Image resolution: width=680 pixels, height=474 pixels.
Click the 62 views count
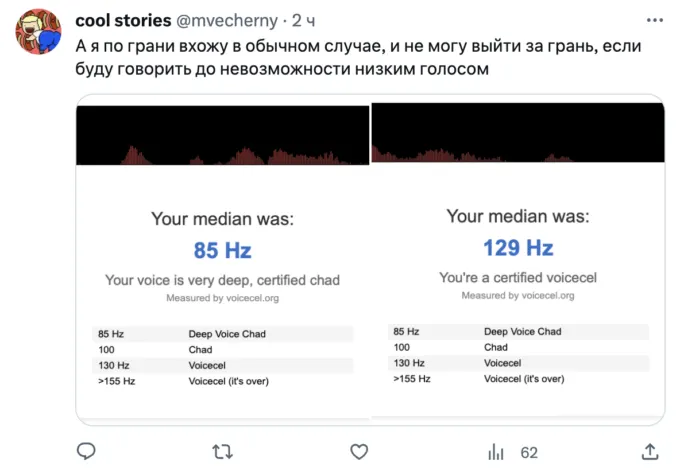click(x=529, y=452)
